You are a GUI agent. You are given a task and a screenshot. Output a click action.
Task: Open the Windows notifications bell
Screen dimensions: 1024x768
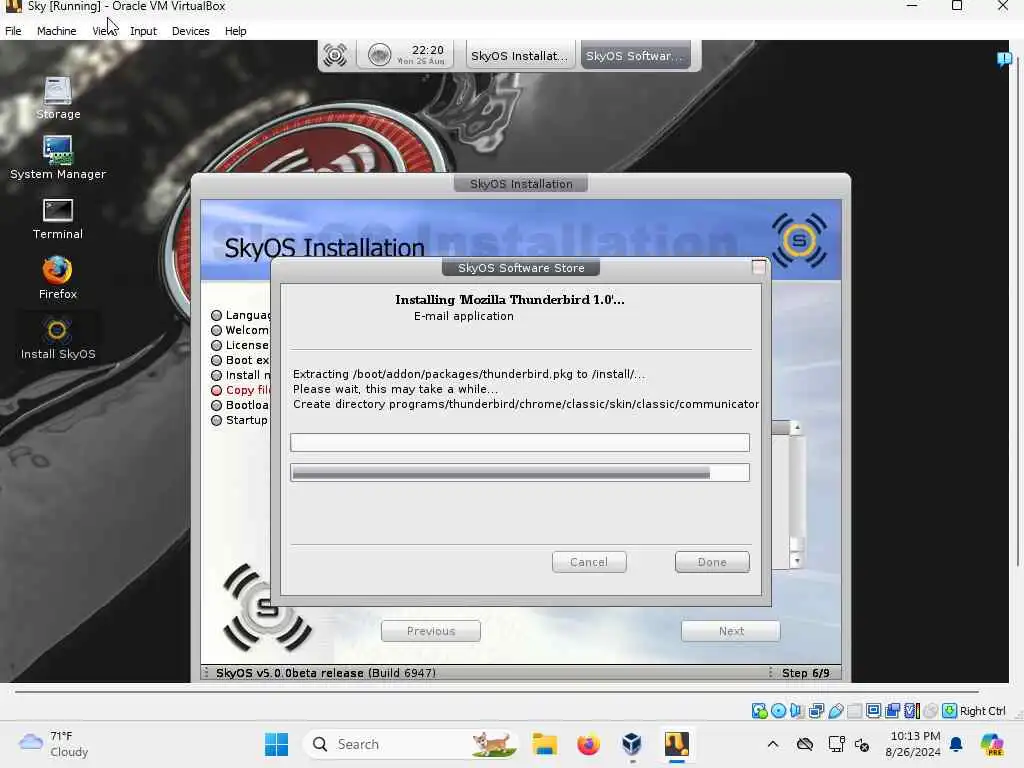[x=956, y=744]
